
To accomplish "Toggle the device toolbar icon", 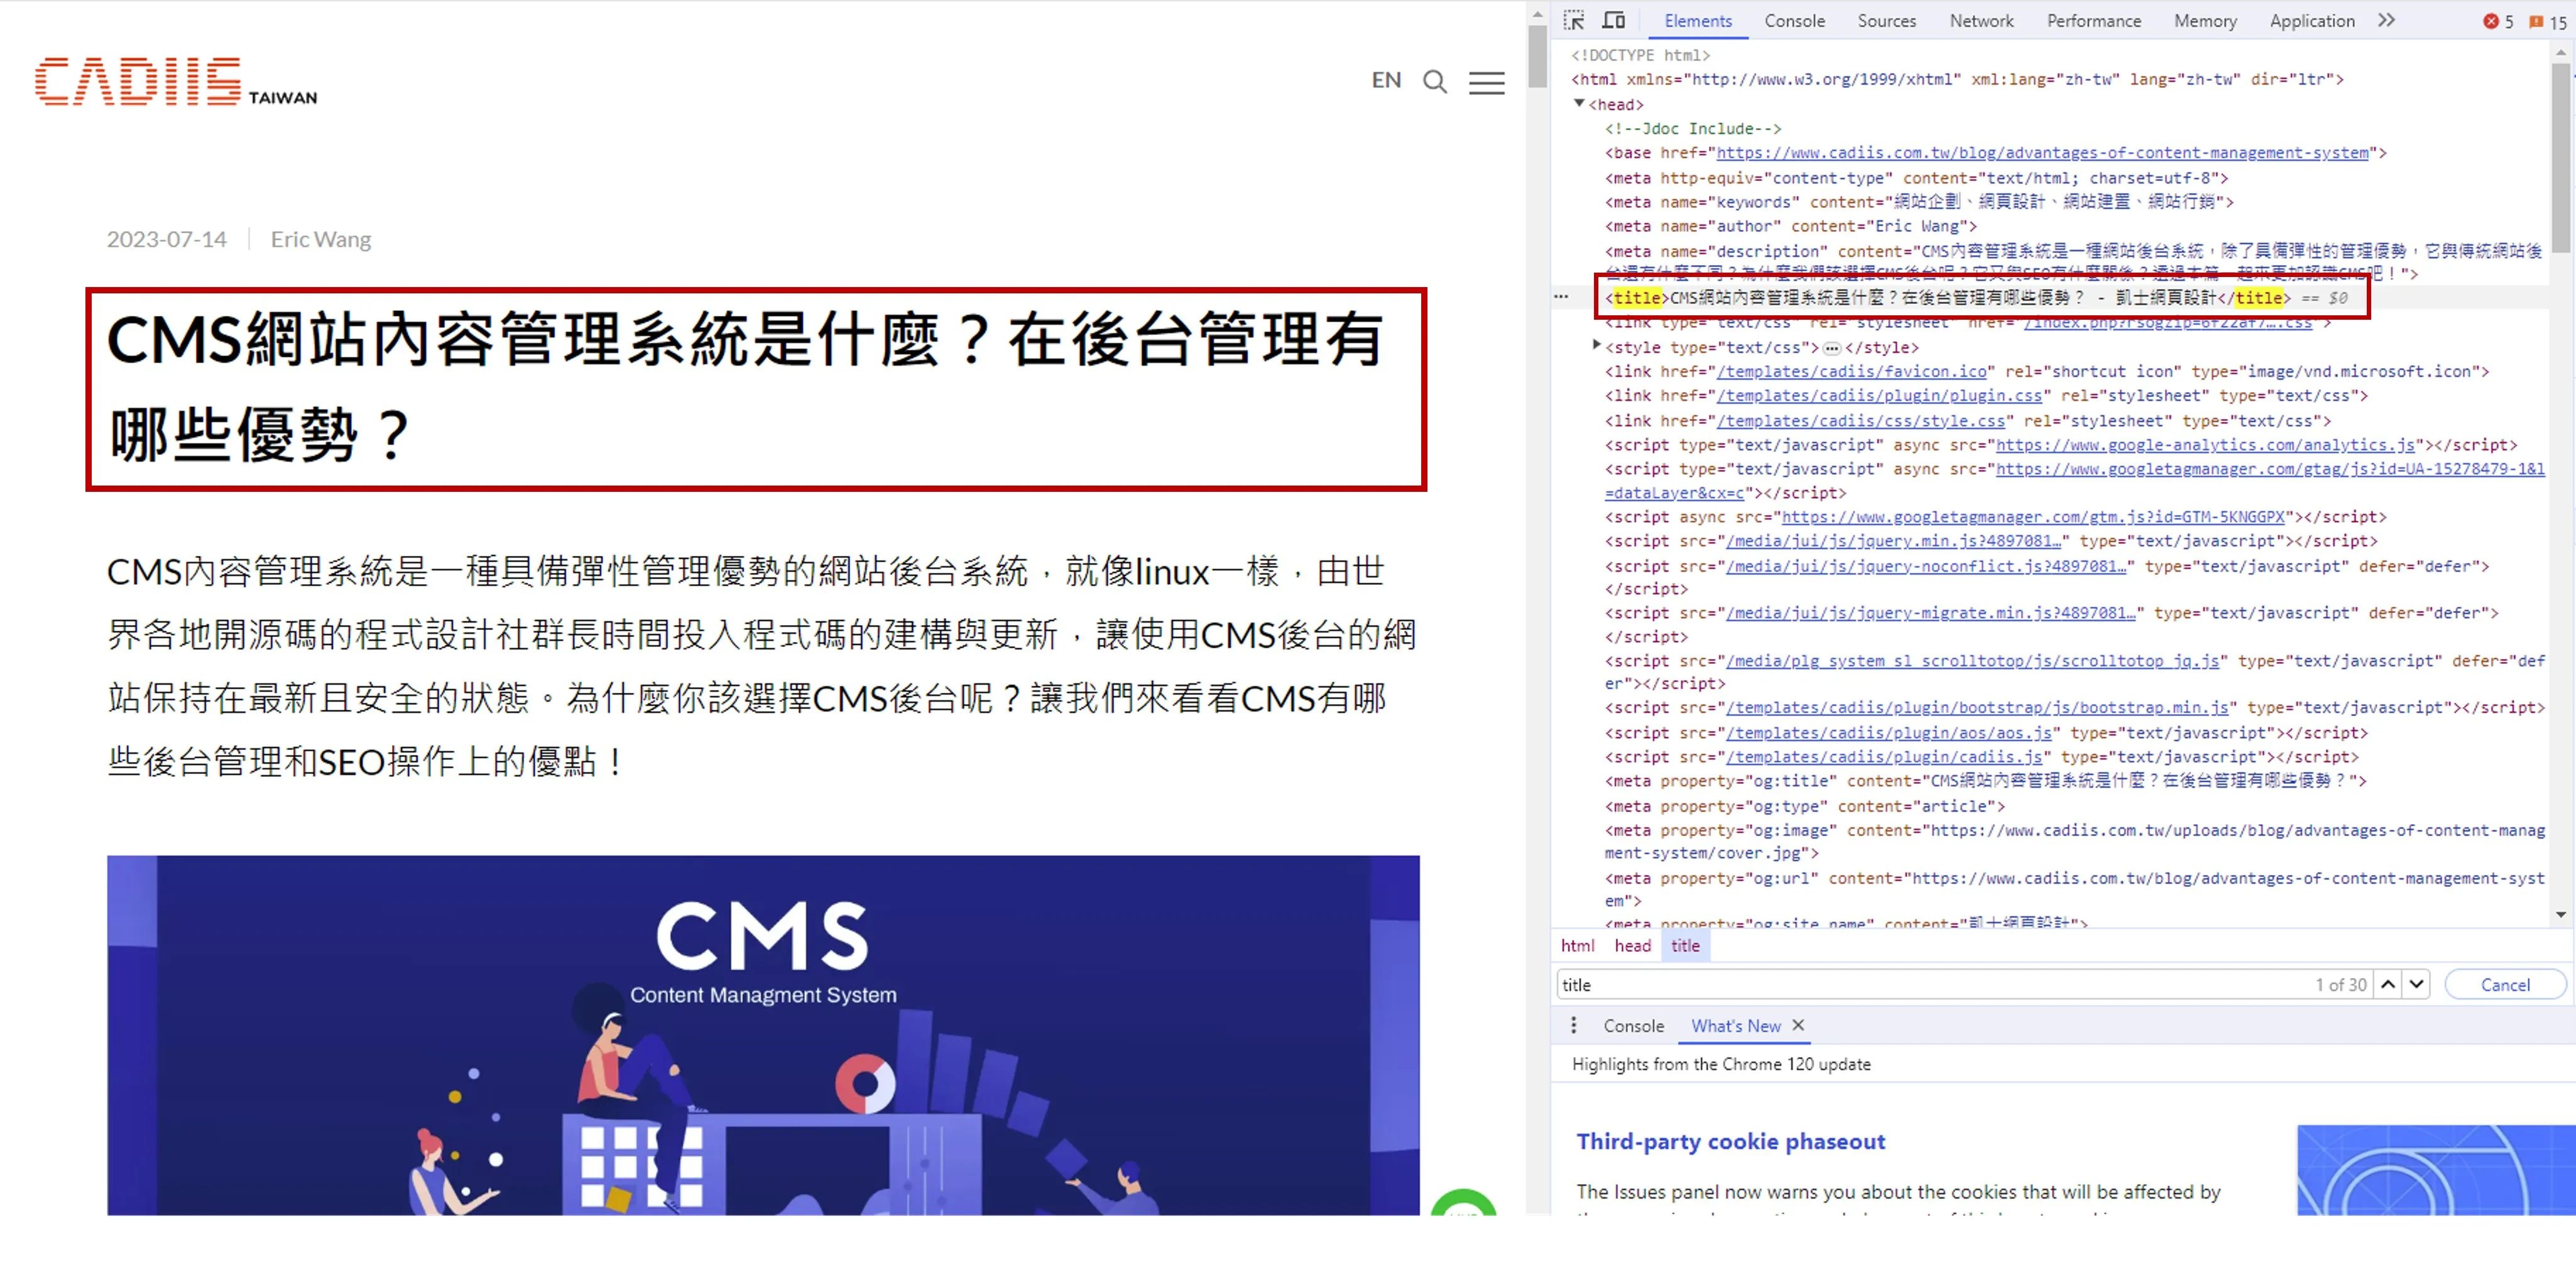I will (x=1614, y=20).
